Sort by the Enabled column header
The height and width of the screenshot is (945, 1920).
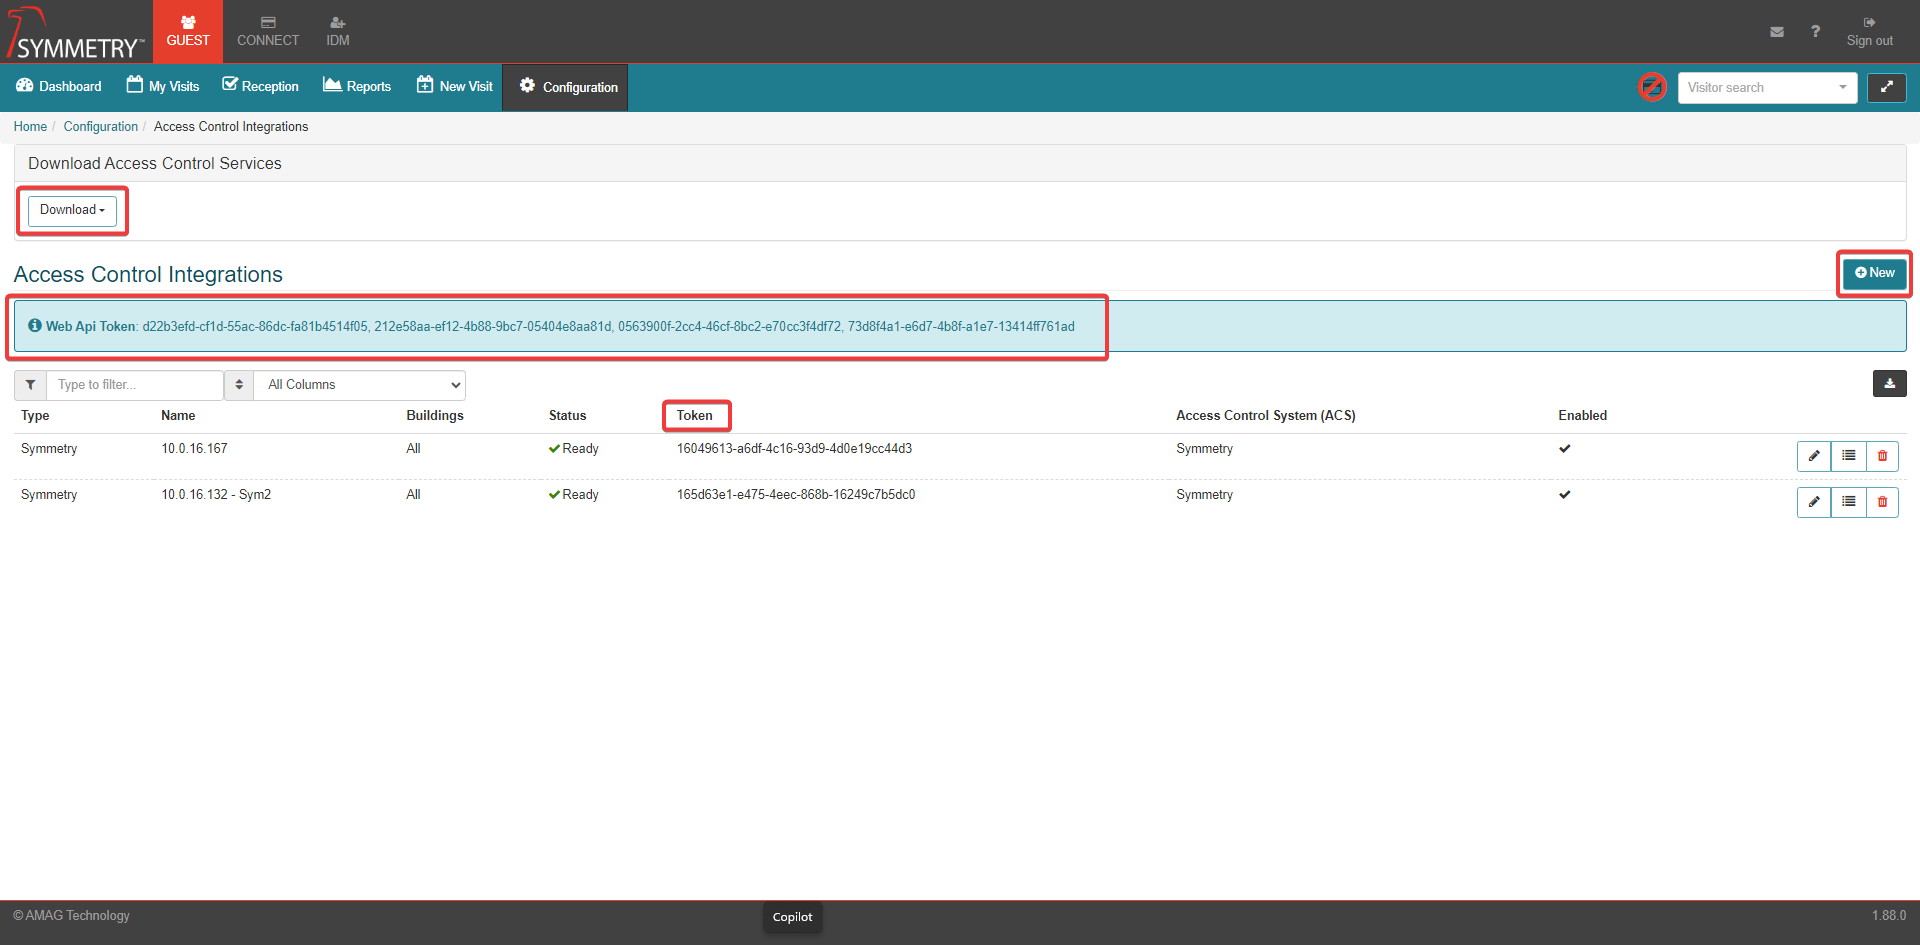click(x=1582, y=415)
